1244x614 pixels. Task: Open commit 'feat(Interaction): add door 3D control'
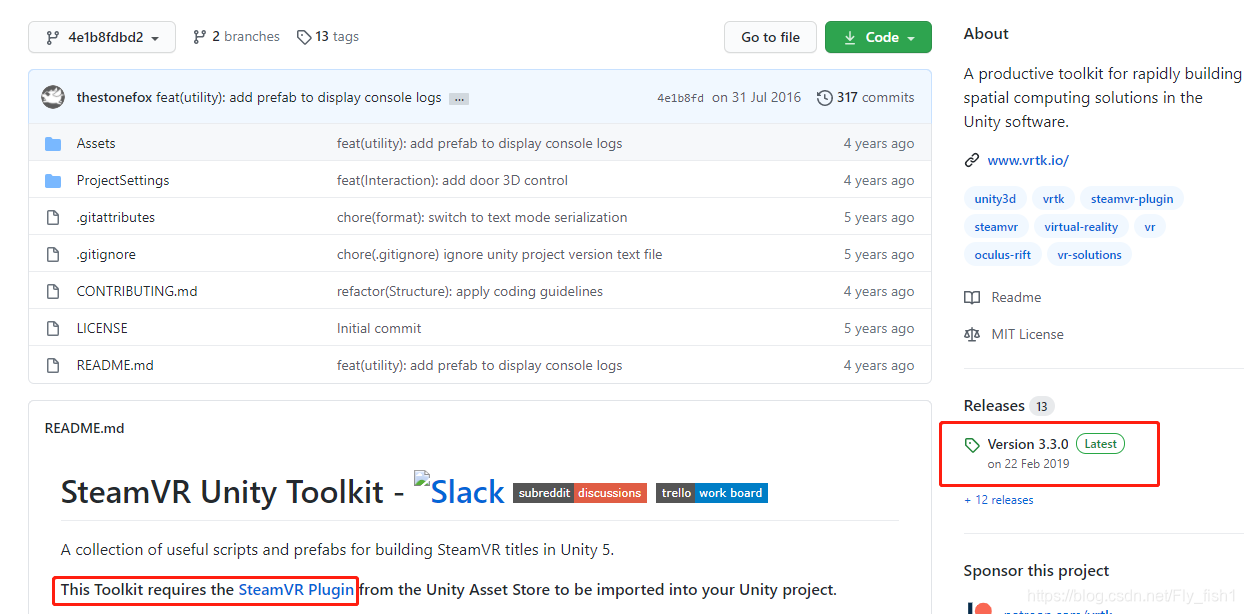click(x=452, y=181)
